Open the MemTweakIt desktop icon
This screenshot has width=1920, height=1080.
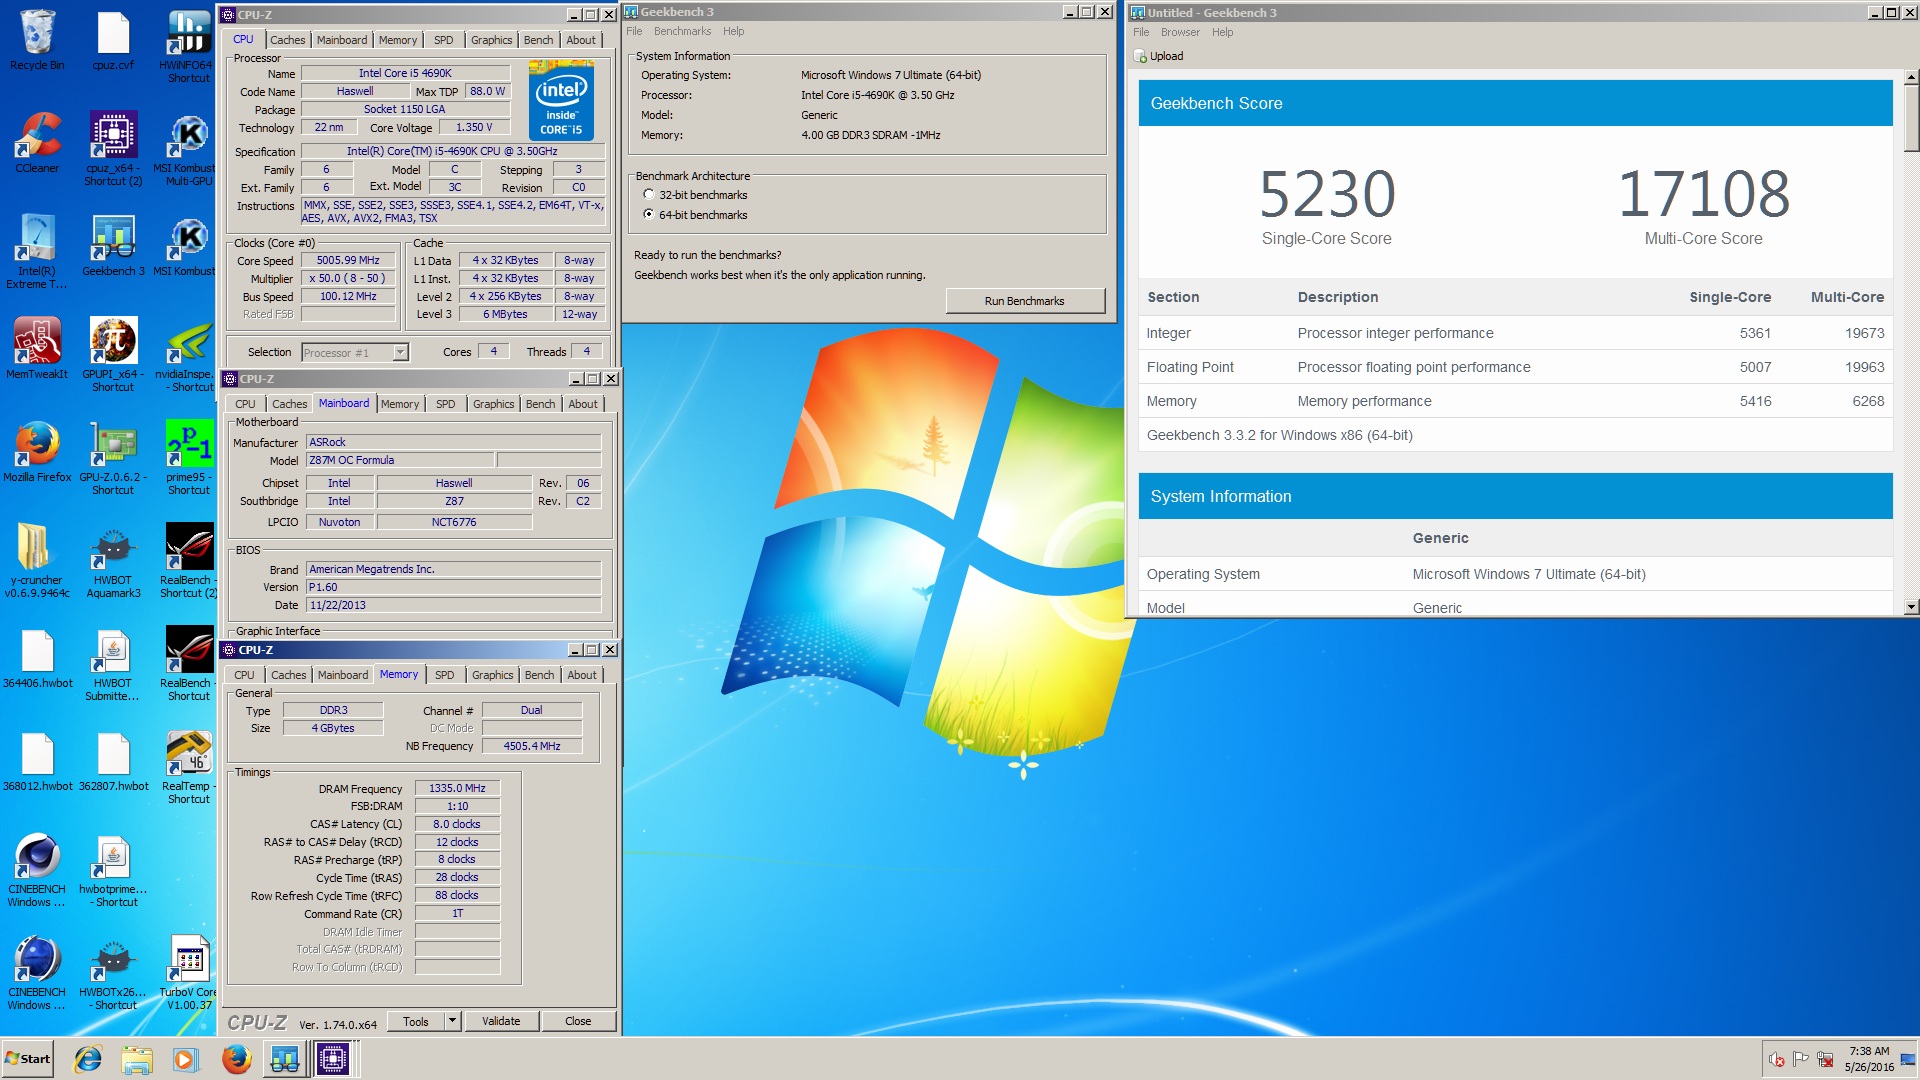37,349
